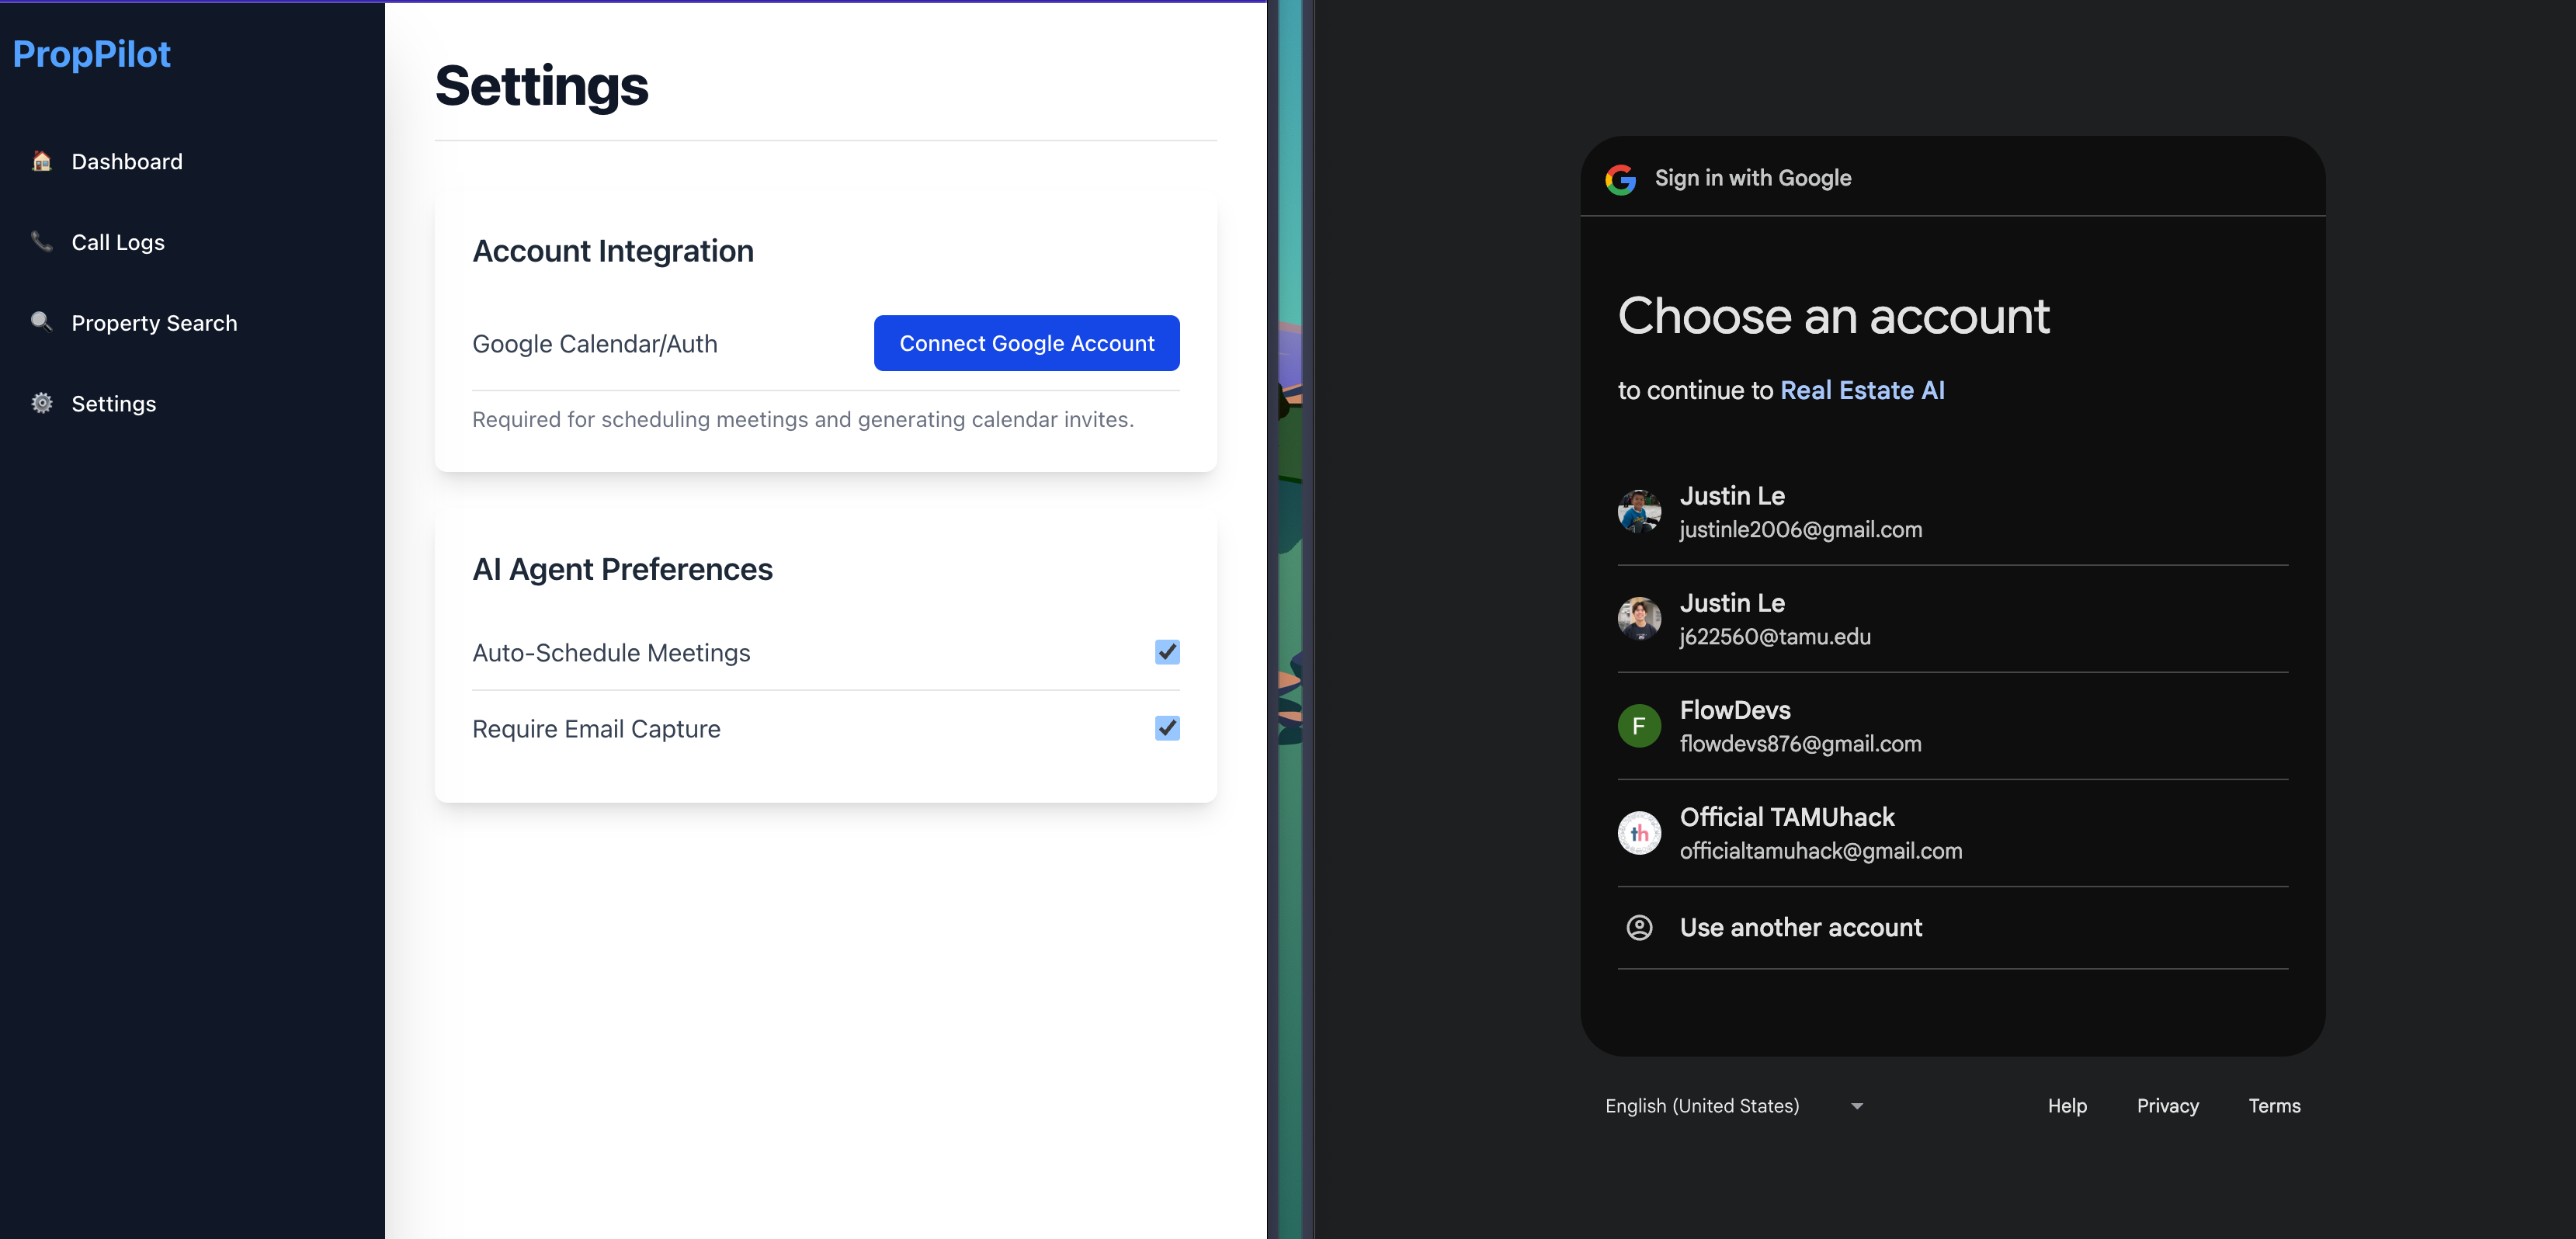Click the language selector dropdown arrow
The width and height of the screenshot is (2576, 1239).
click(x=1857, y=1106)
